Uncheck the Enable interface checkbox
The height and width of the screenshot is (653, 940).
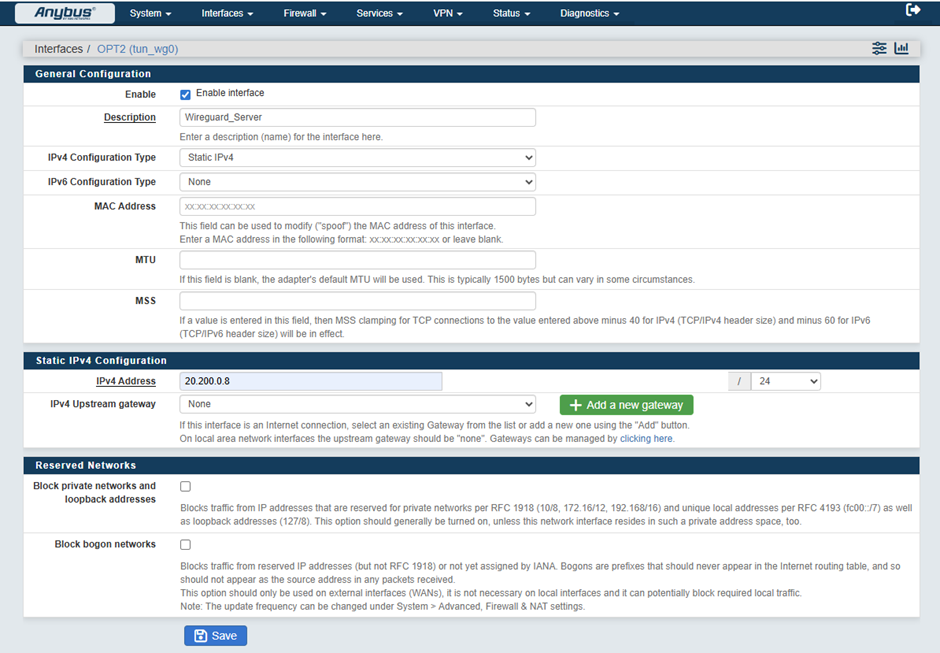tap(185, 94)
